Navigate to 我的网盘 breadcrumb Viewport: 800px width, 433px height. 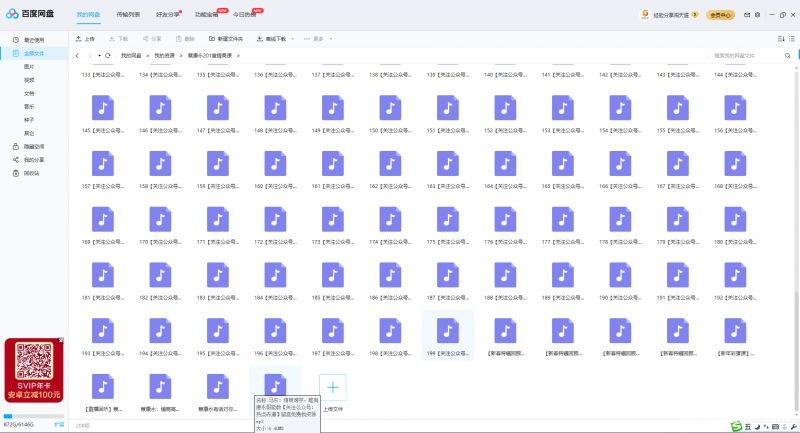tap(131, 56)
